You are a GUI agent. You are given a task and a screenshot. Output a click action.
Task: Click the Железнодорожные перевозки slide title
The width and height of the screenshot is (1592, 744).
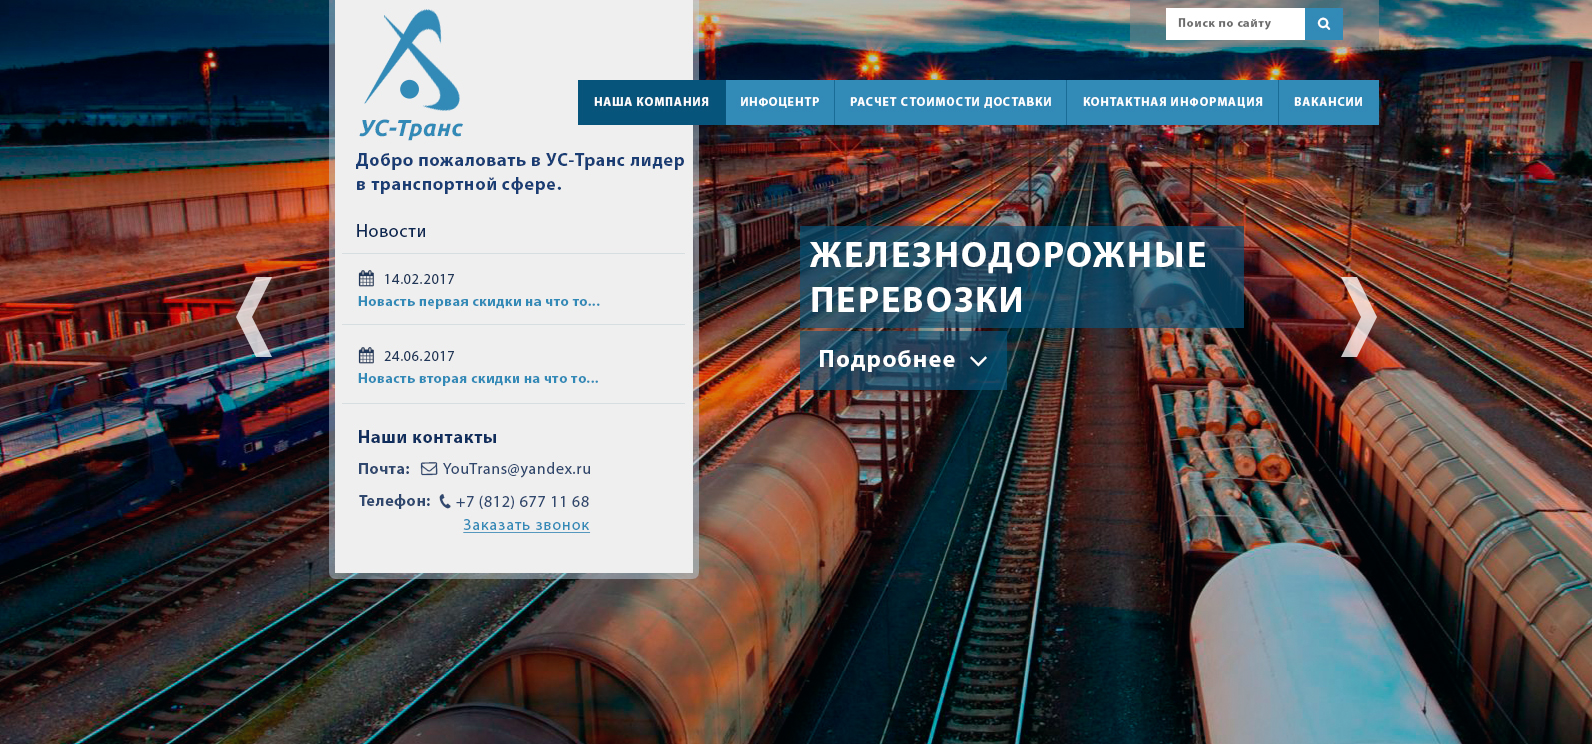tap(1008, 277)
